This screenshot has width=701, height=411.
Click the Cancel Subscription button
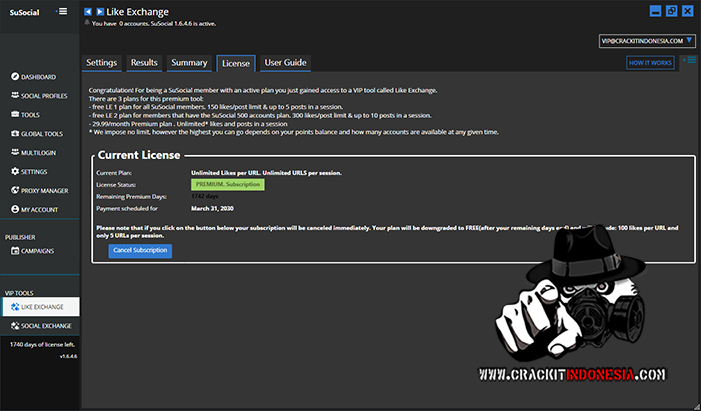[140, 250]
